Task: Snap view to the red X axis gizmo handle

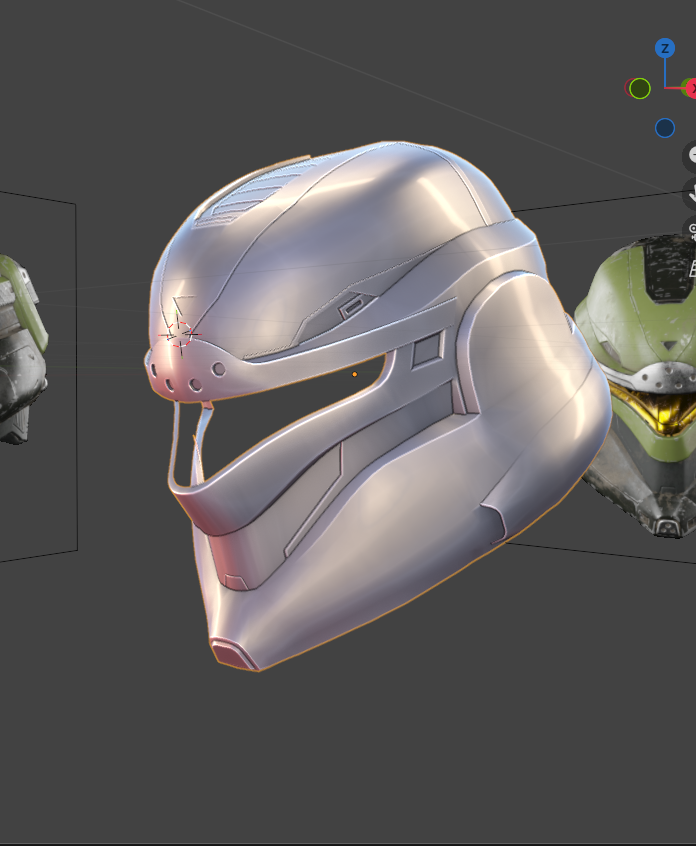Action: pyautogui.click(x=692, y=88)
